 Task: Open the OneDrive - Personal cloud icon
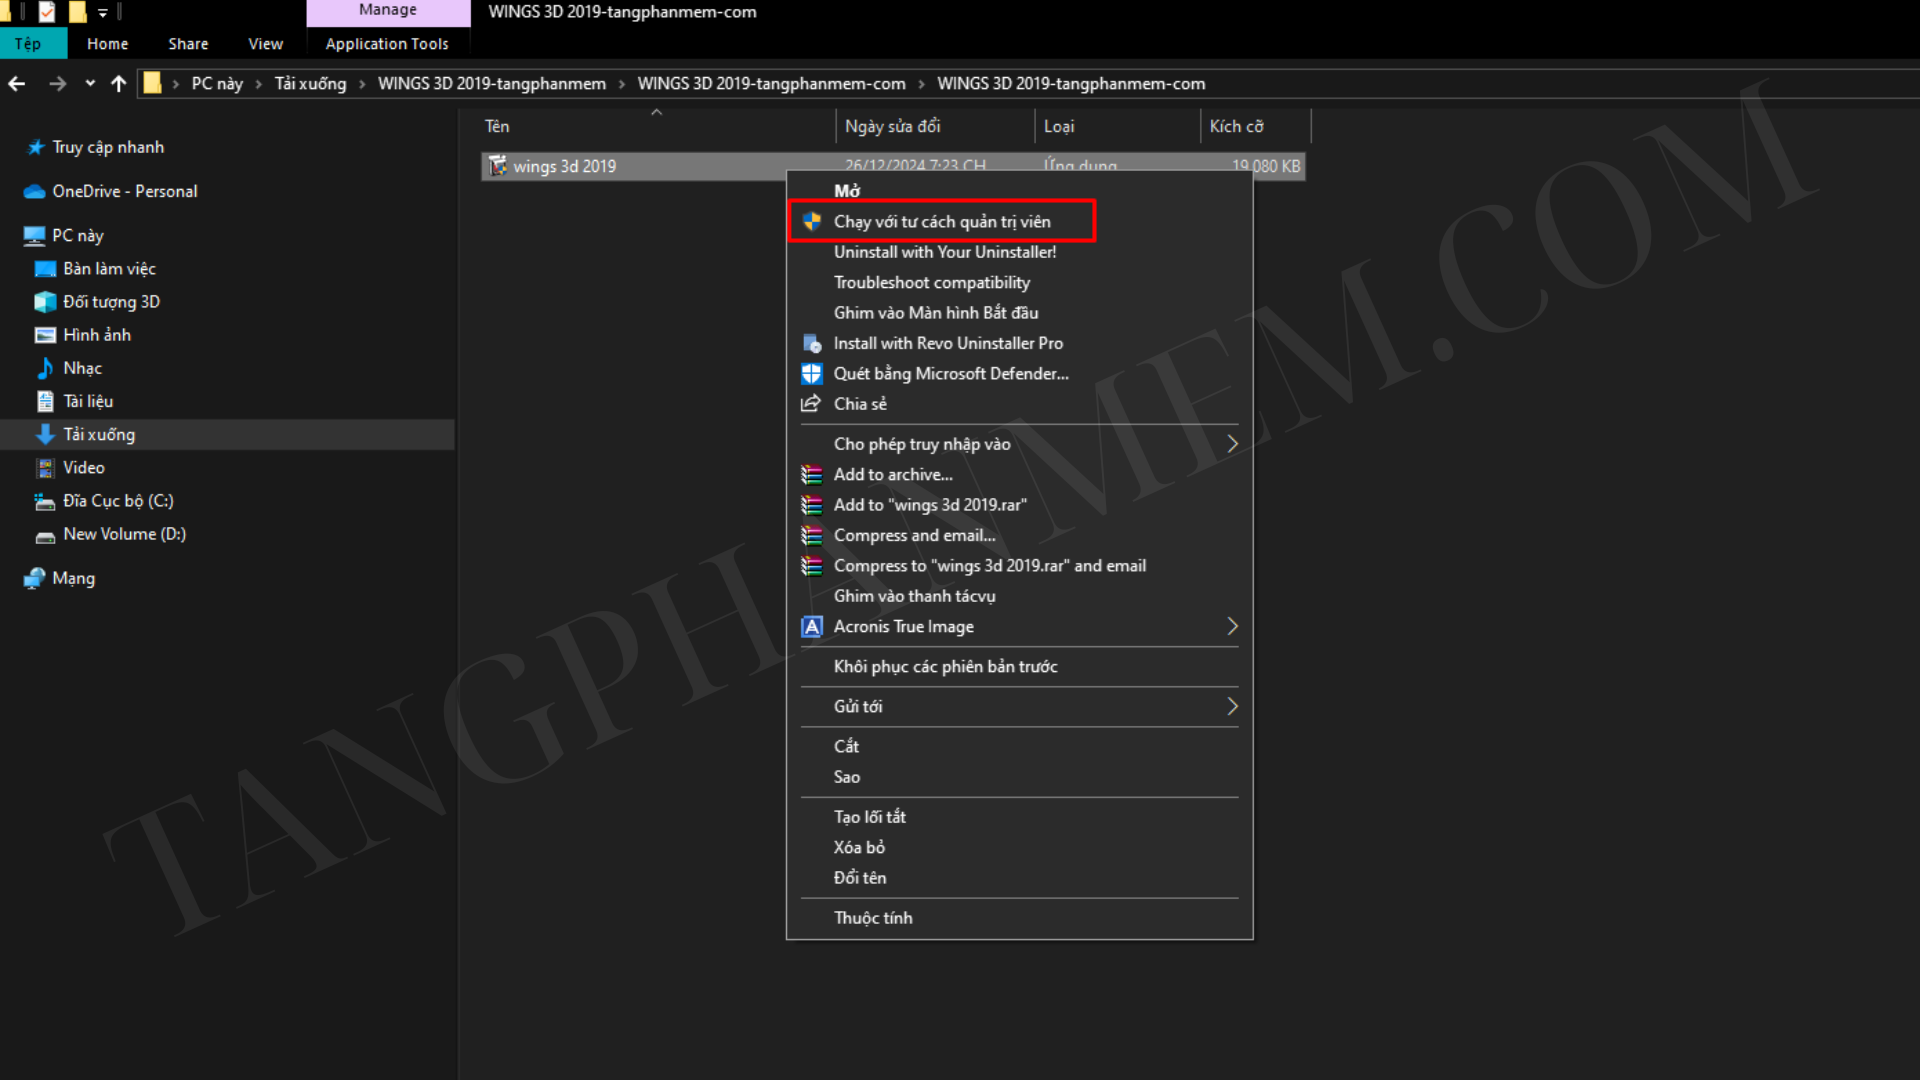[x=34, y=192]
